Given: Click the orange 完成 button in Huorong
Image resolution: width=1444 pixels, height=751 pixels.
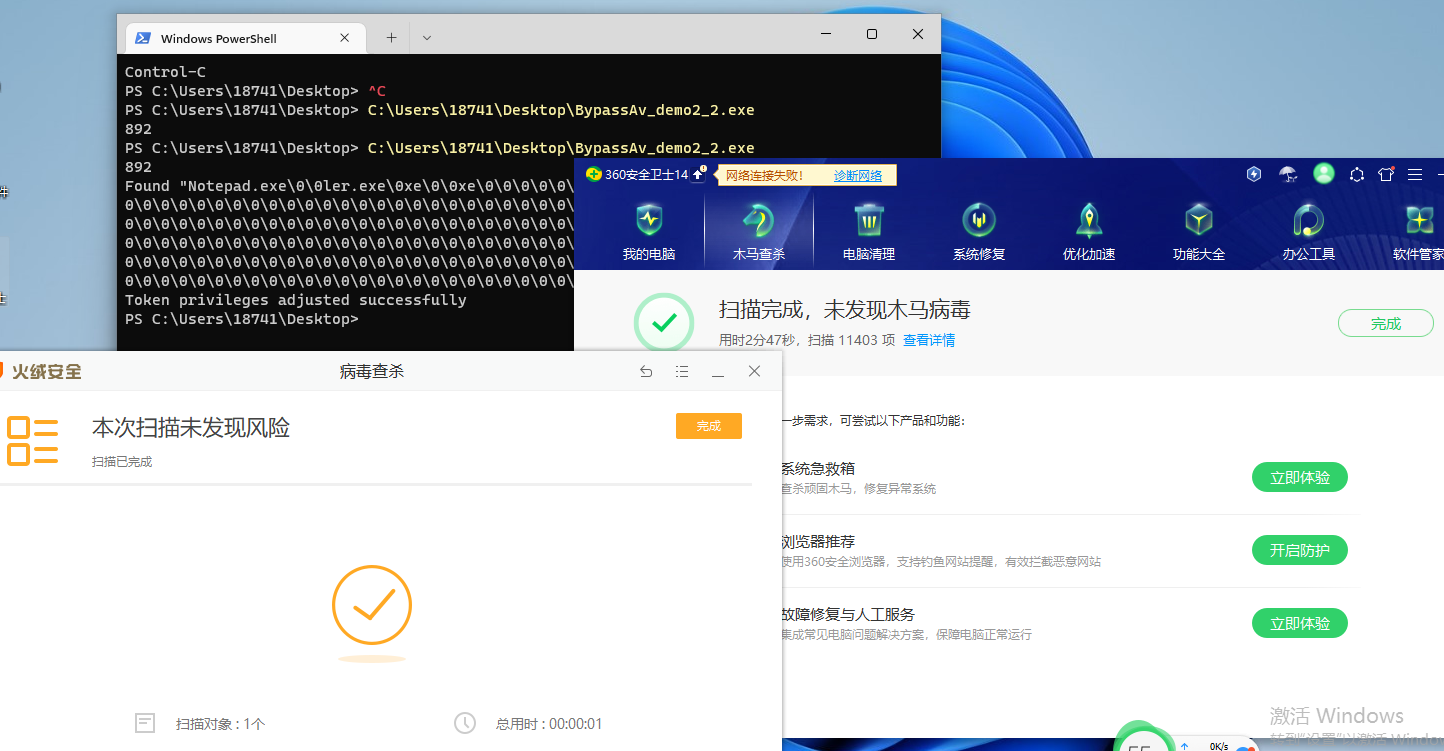Looking at the screenshot, I should pyautogui.click(x=709, y=426).
